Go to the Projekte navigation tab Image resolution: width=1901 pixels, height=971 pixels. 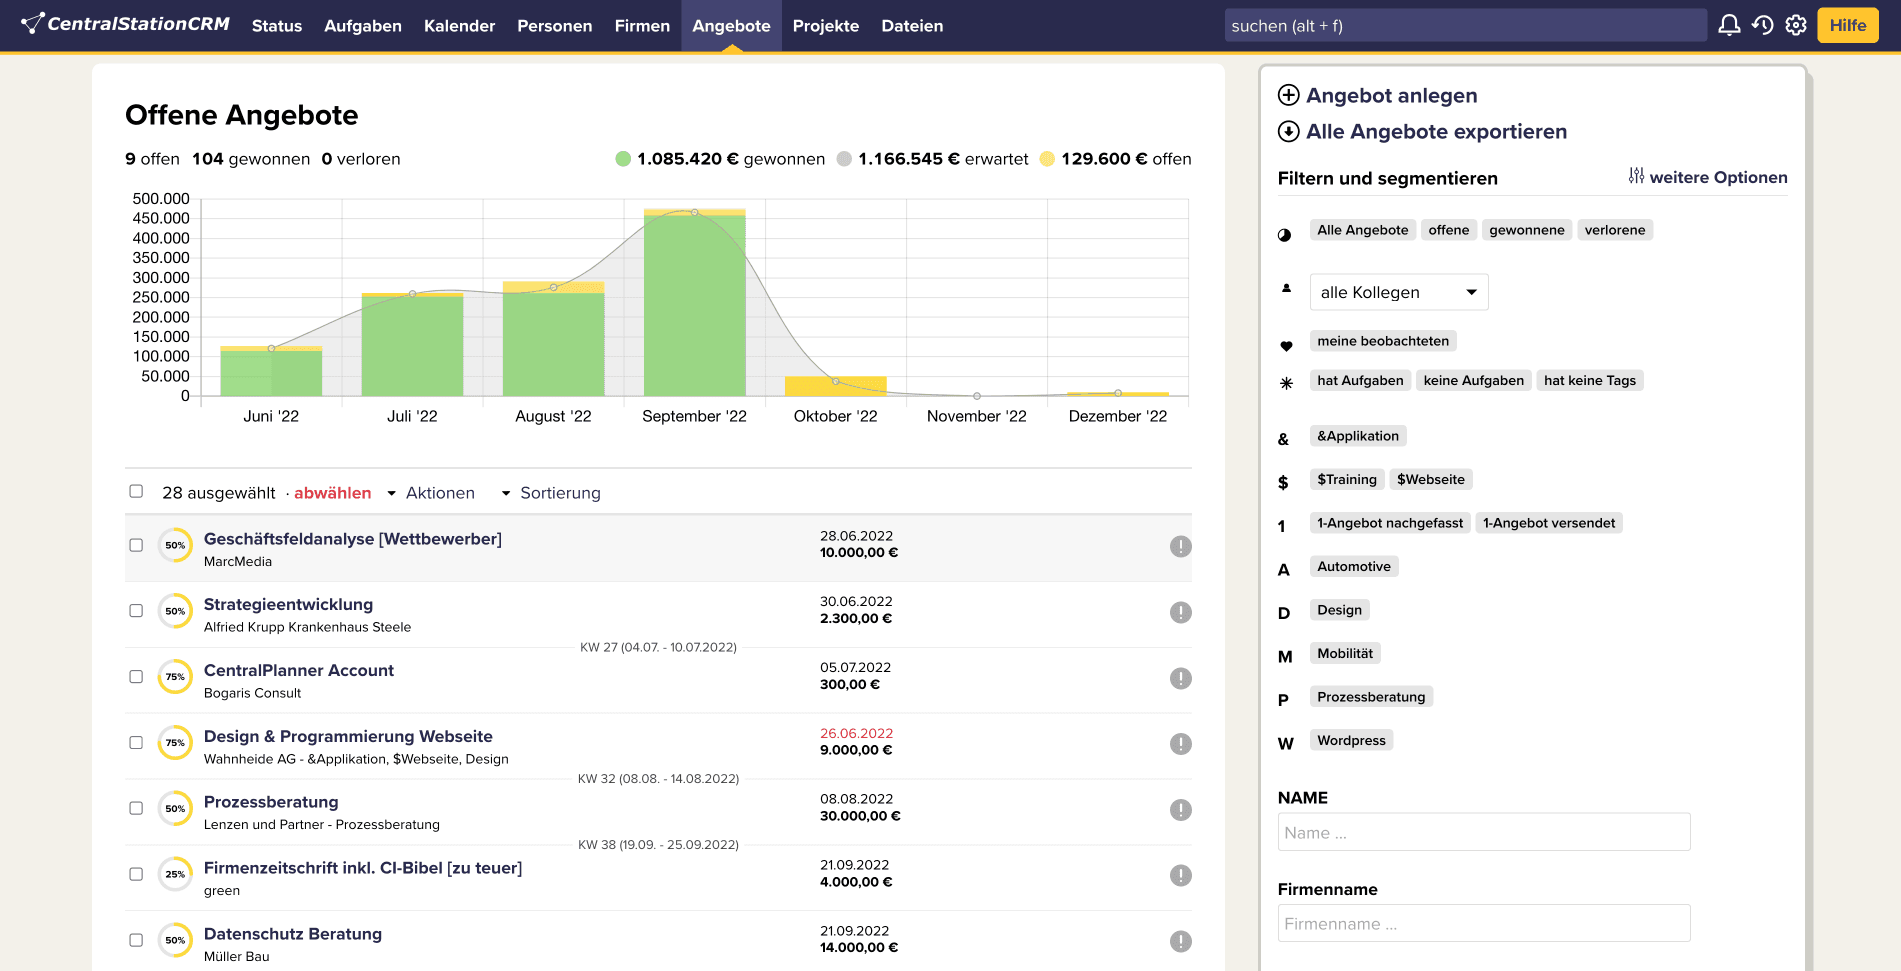(825, 26)
